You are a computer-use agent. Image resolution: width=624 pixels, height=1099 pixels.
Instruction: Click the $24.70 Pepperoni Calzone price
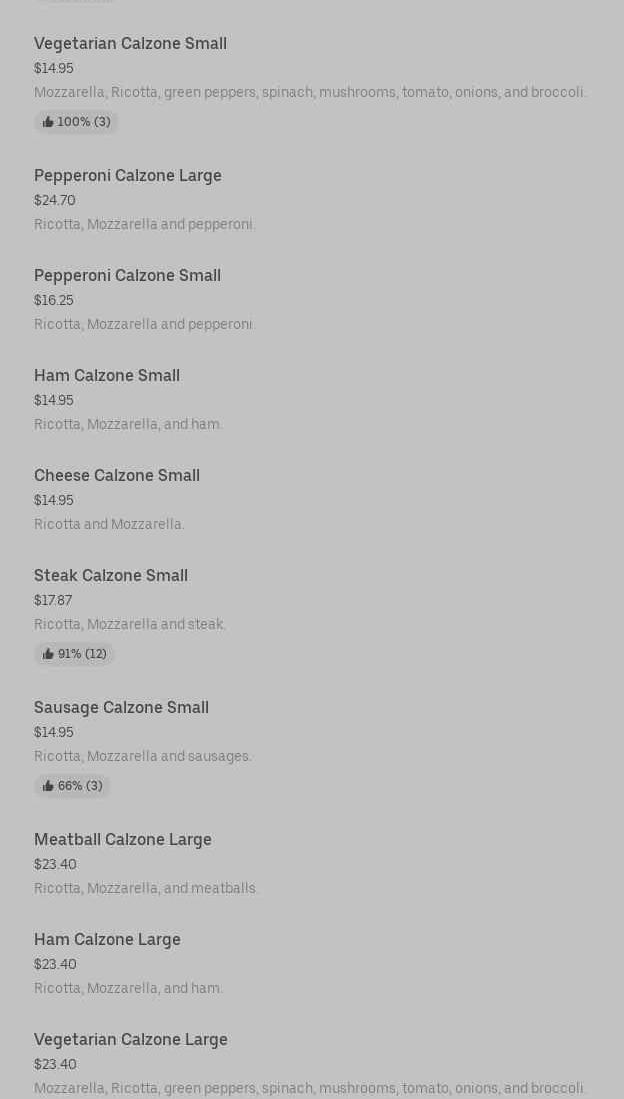pyautogui.click(x=55, y=200)
